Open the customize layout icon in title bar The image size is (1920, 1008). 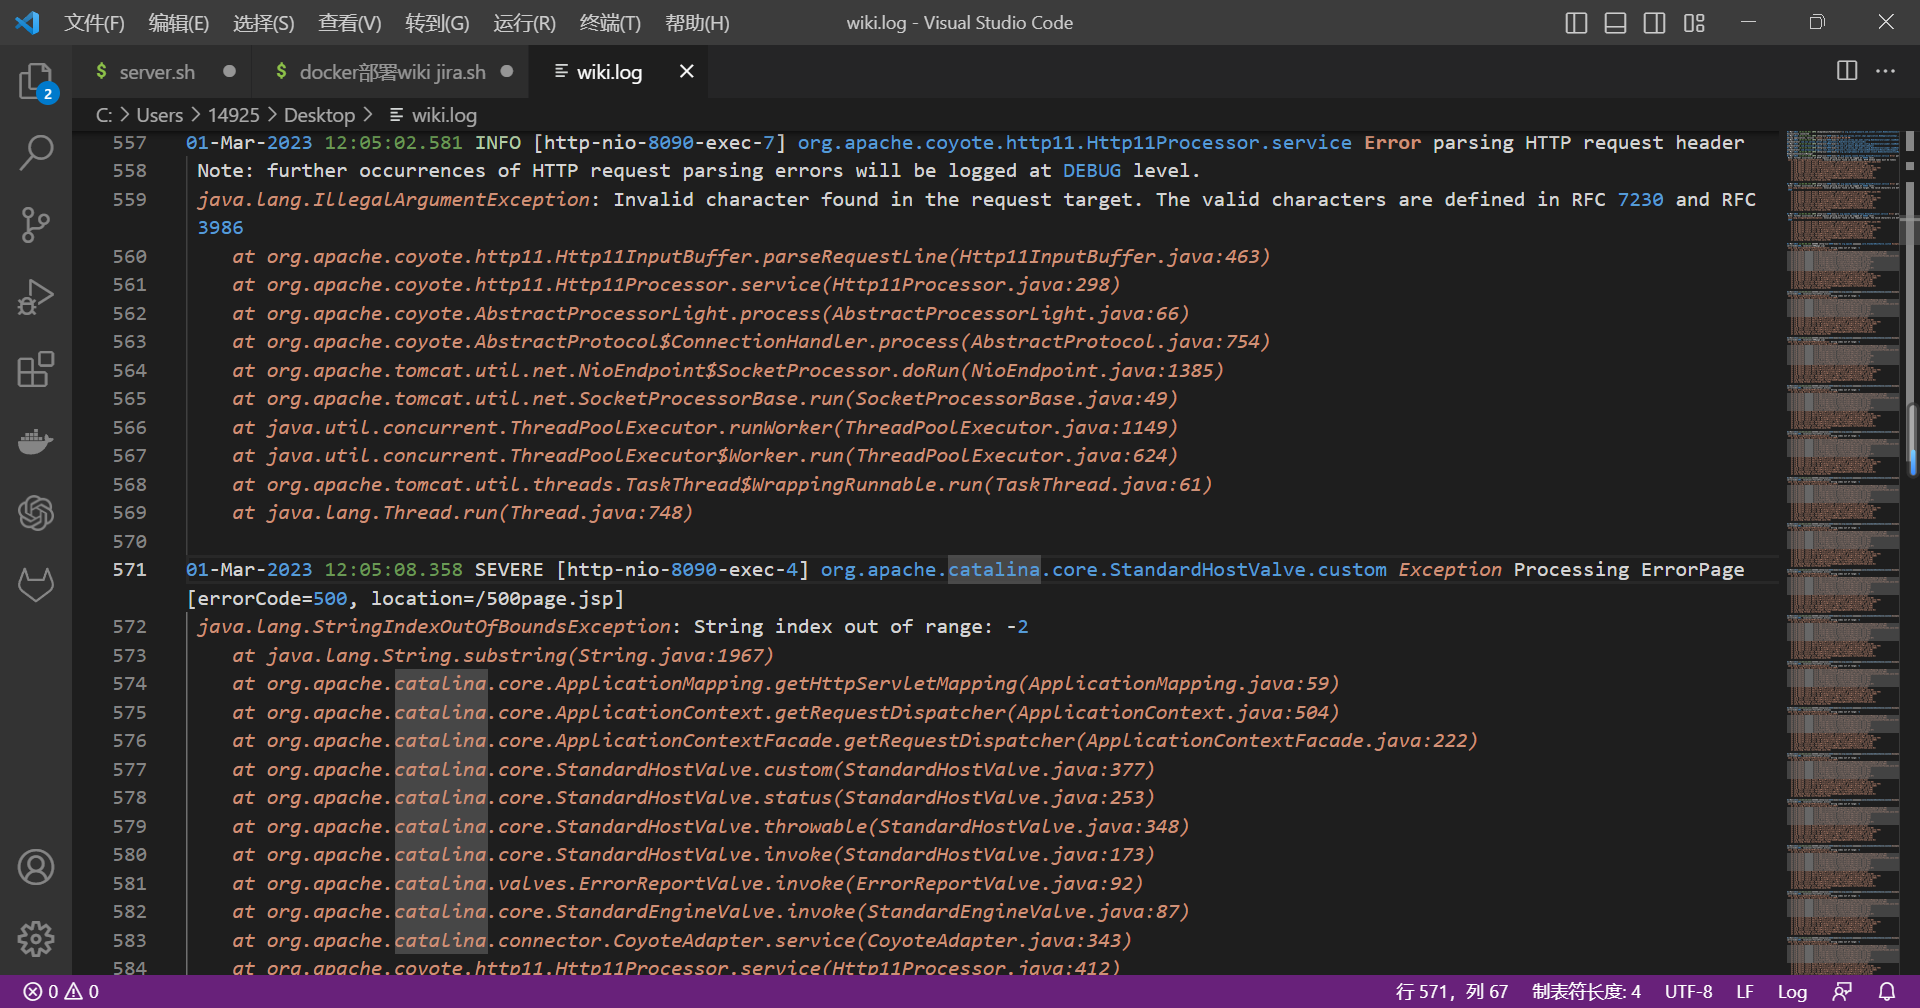tap(1694, 22)
